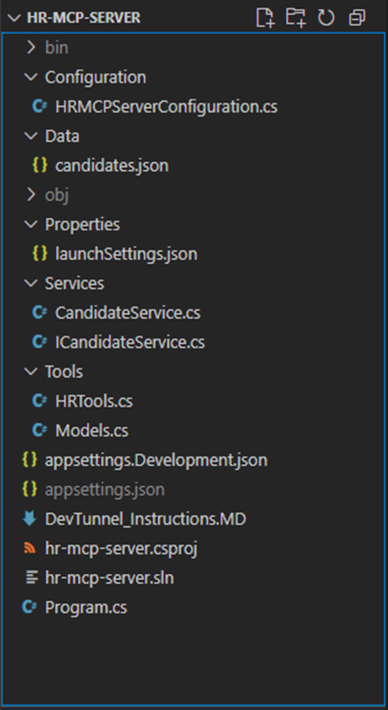Open HRTools.cs file
Image resolution: width=388 pixels, height=710 pixels.
pyautogui.click(x=94, y=401)
